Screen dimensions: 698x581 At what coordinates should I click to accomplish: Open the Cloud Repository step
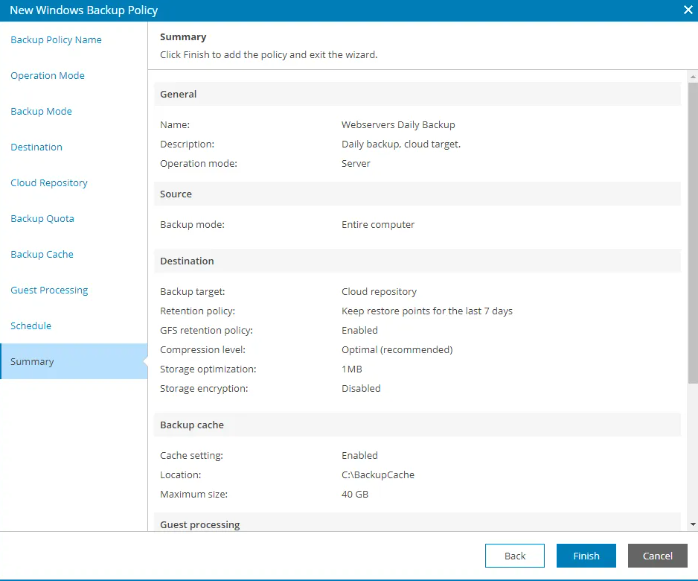[49, 183]
